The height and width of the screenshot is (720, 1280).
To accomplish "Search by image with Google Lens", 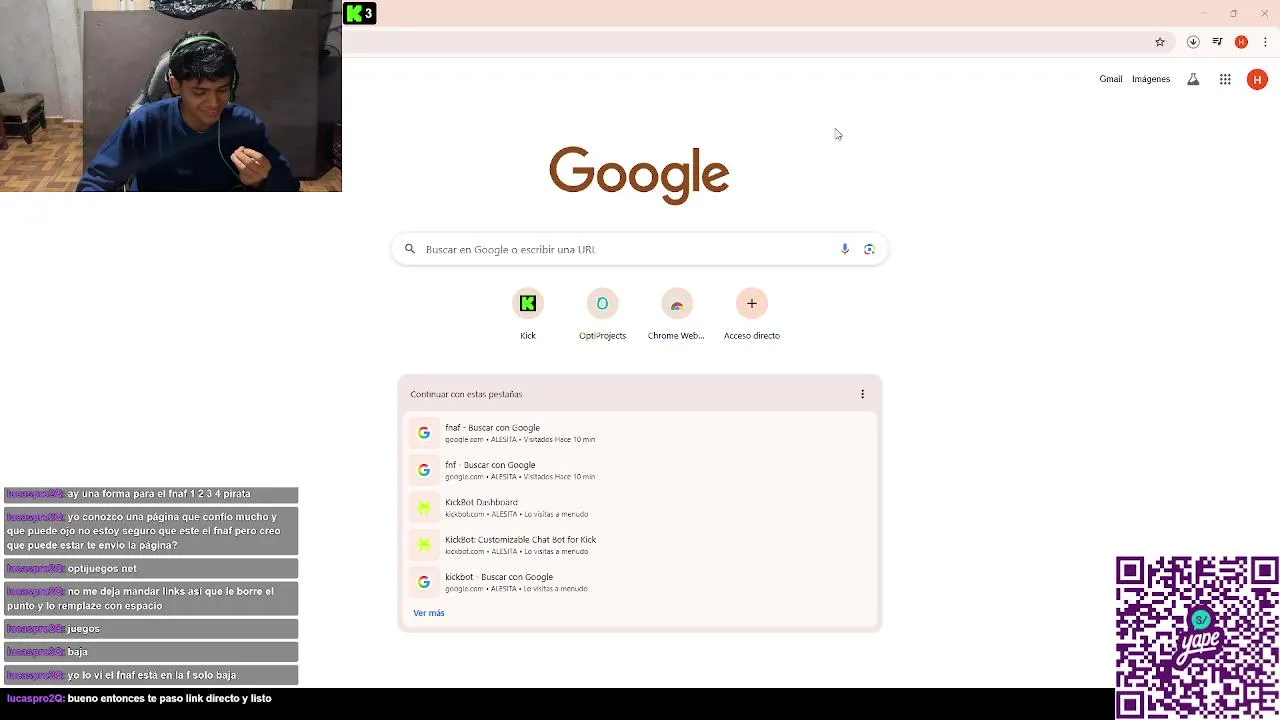I will (x=869, y=249).
